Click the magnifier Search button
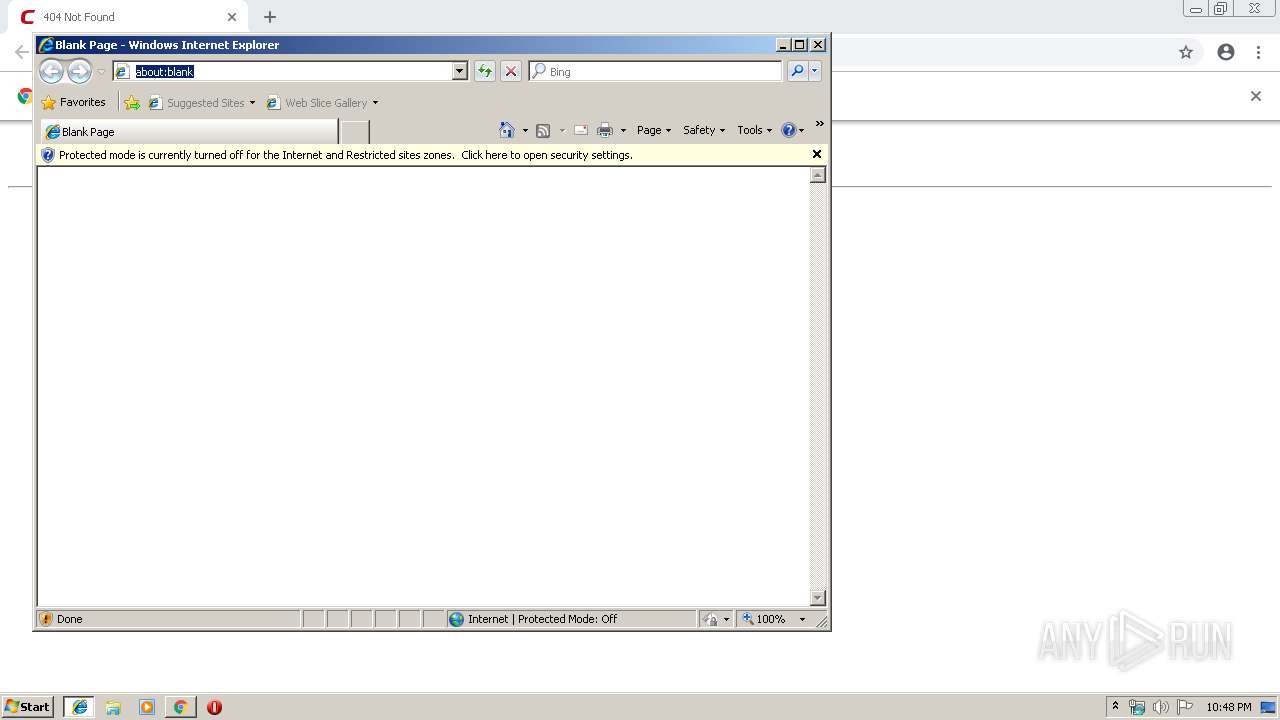Screen dimensions: 1280x720 (x=797, y=71)
